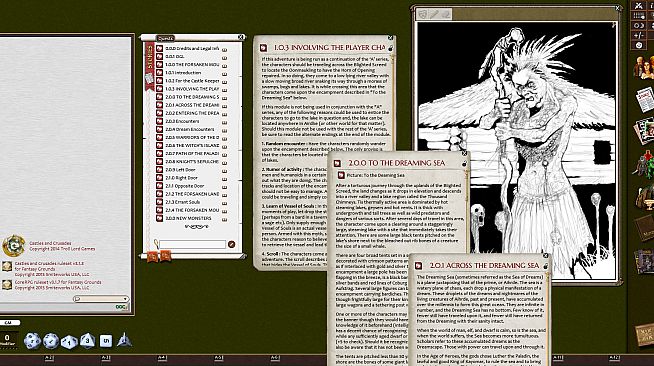This screenshot has height=366, width=654.
Task: Pick the d4 pyramid die
Action: [x=124, y=340]
